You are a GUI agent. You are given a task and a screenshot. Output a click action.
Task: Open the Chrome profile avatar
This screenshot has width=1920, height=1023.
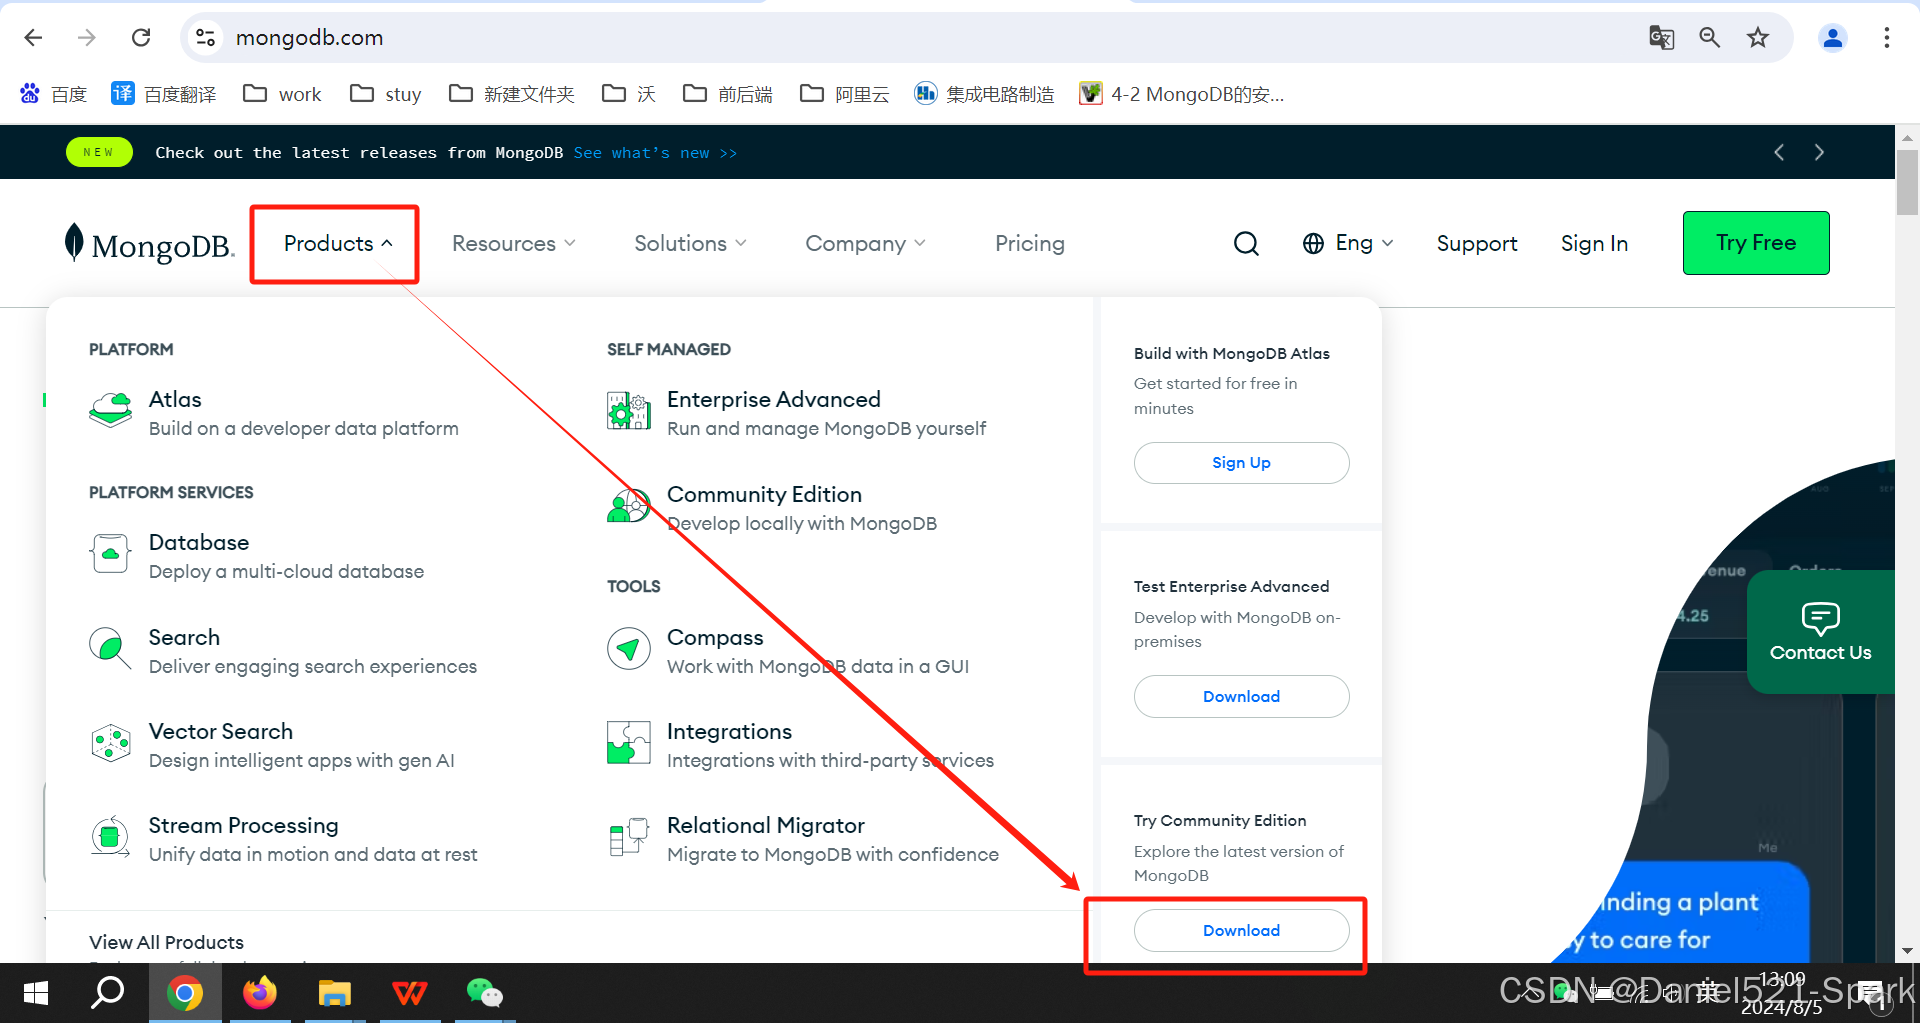(1833, 38)
